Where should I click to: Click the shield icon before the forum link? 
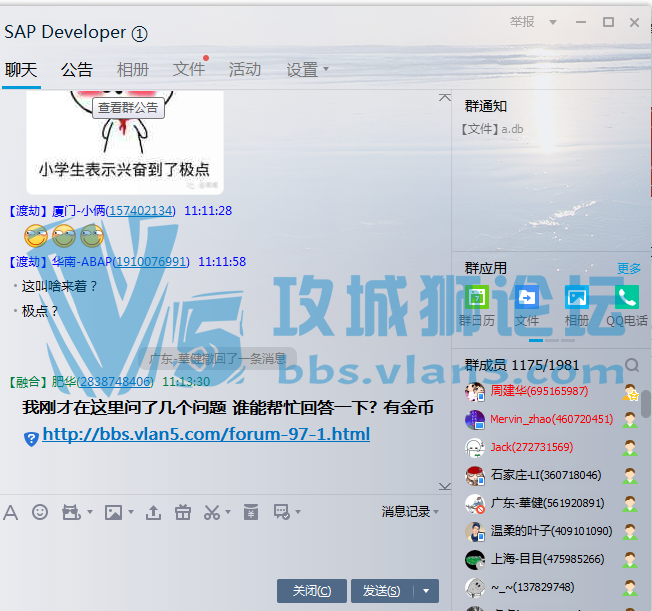click(31, 439)
